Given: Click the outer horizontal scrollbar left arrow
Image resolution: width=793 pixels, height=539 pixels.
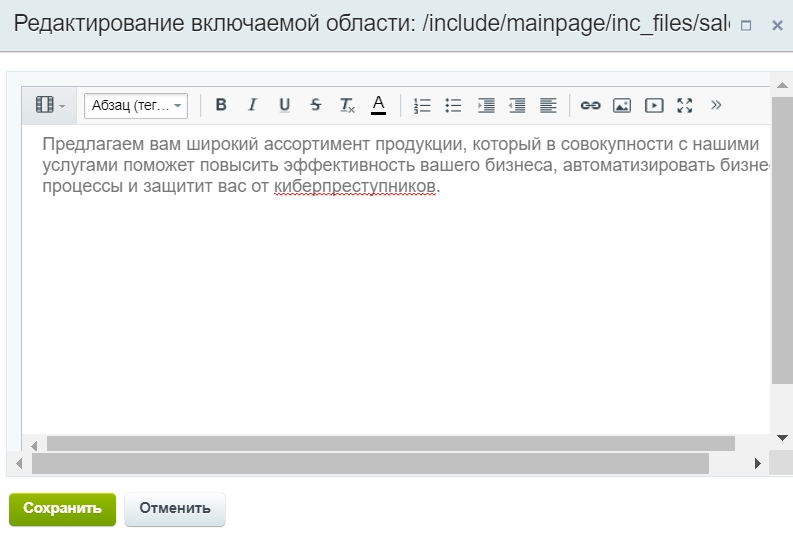Looking at the screenshot, I should [19, 463].
